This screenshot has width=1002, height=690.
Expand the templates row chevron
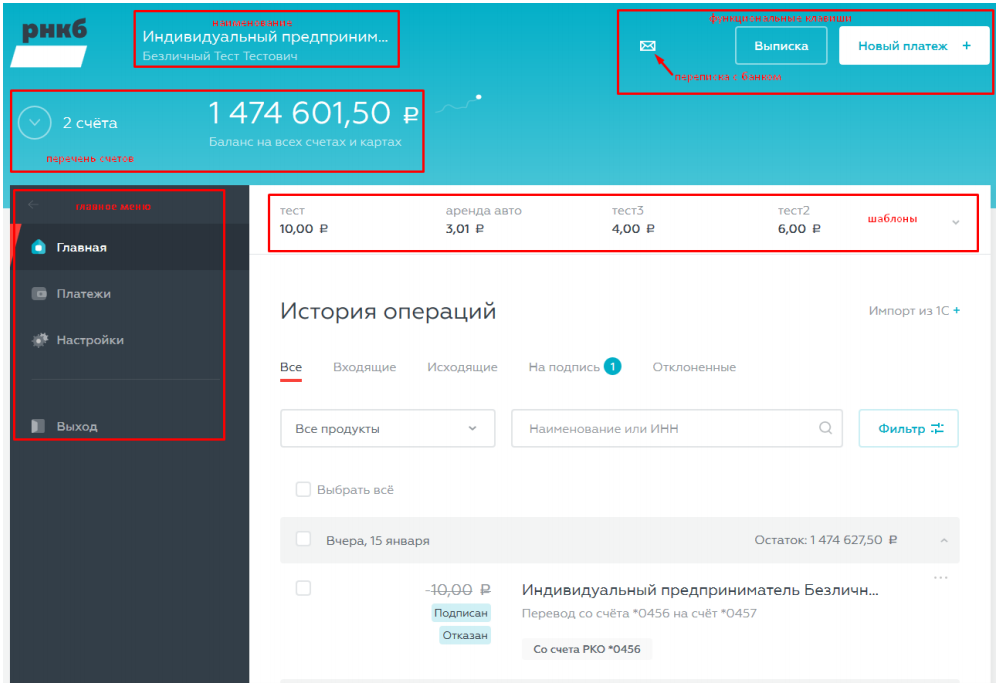955,222
